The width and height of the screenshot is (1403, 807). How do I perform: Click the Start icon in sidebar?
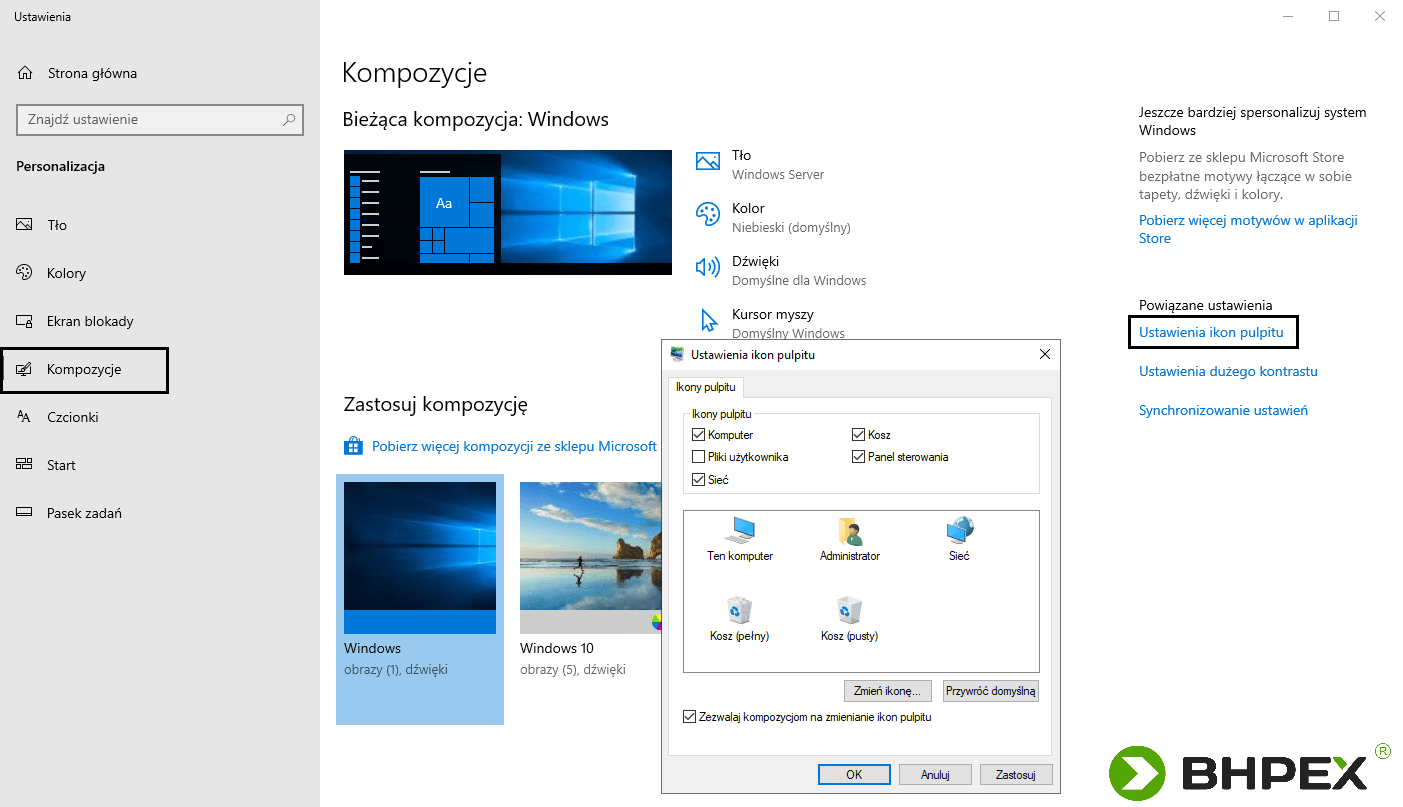25,465
